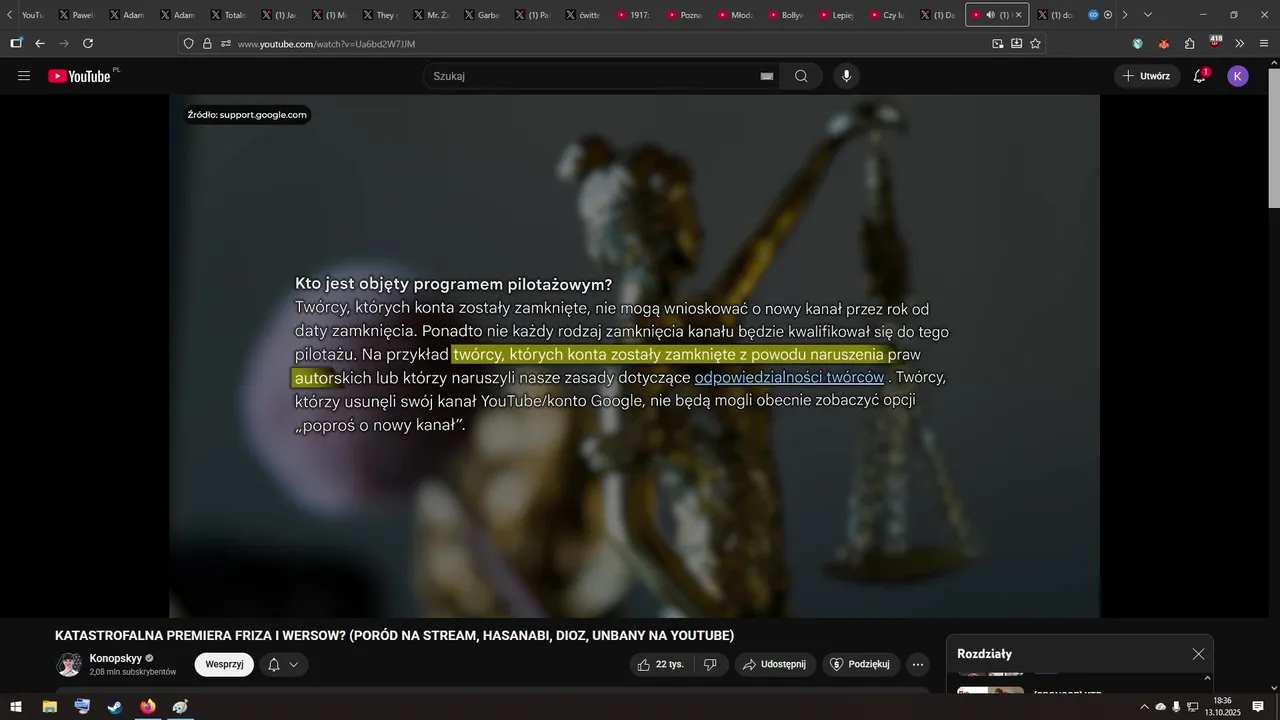Show more toolbar tools overflow chevrons
The width and height of the screenshot is (1280, 720).
pos(1240,44)
